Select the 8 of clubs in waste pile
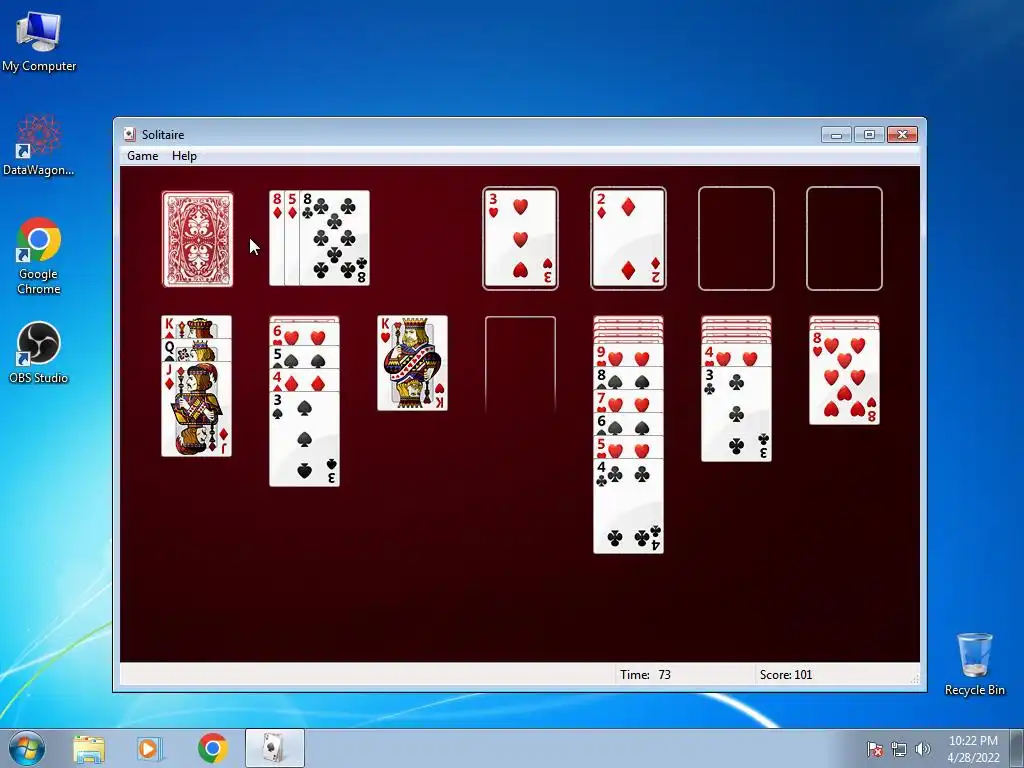Screen dimensions: 1024x768 click(334, 238)
